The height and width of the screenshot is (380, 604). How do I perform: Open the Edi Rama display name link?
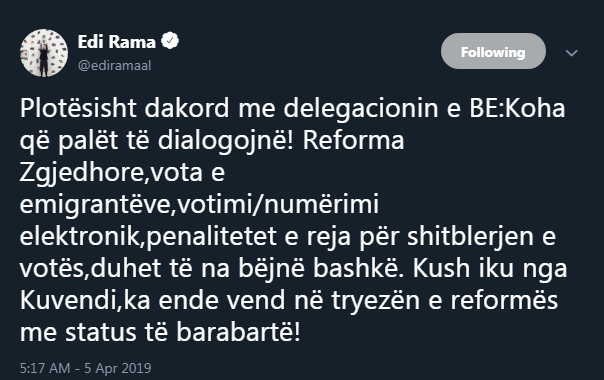click(x=116, y=42)
